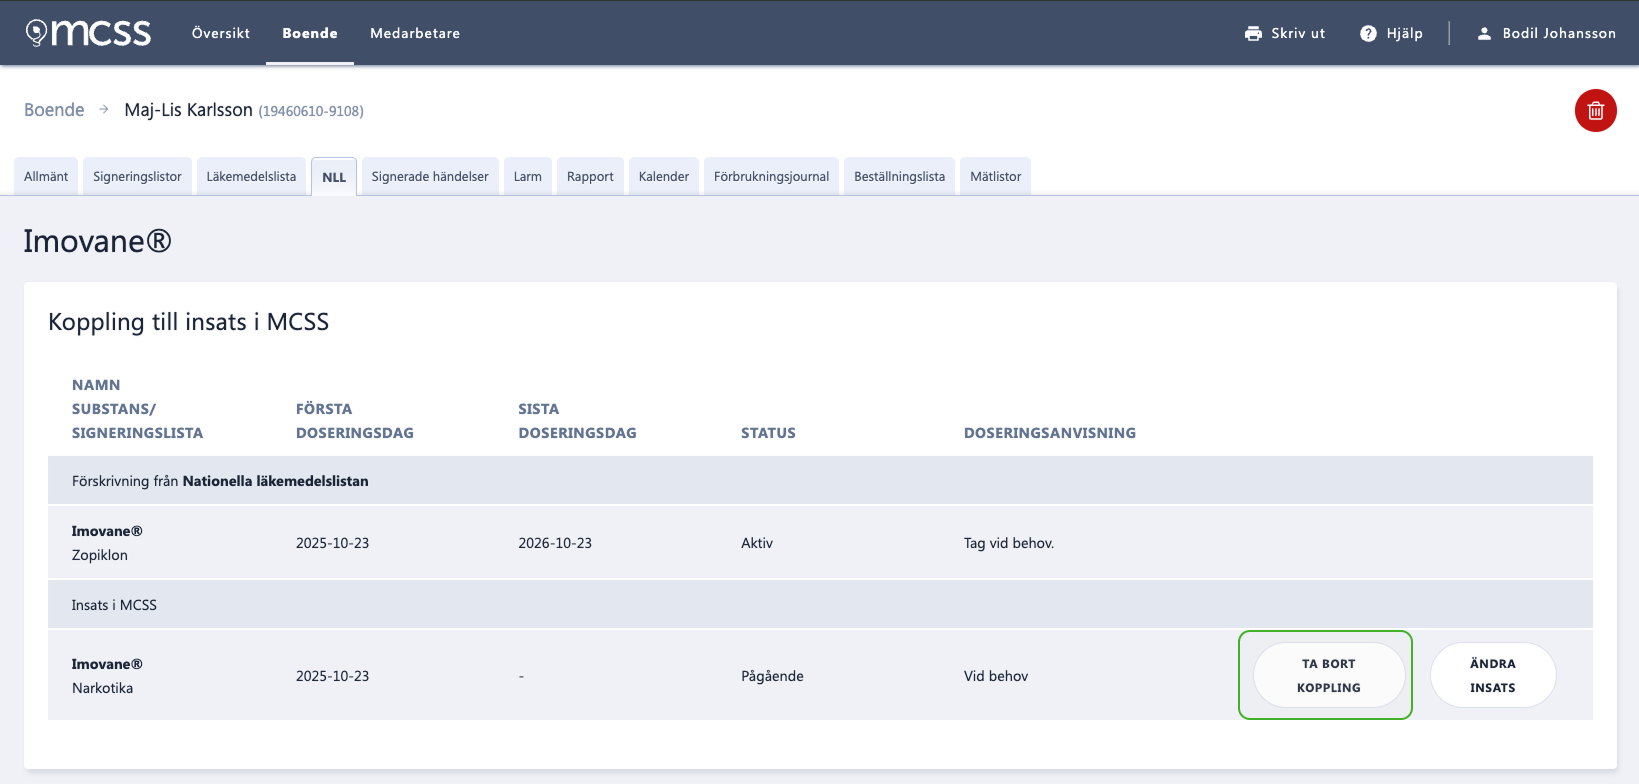Open the Kalender tab
The width and height of the screenshot is (1639, 784).
pyautogui.click(x=664, y=176)
